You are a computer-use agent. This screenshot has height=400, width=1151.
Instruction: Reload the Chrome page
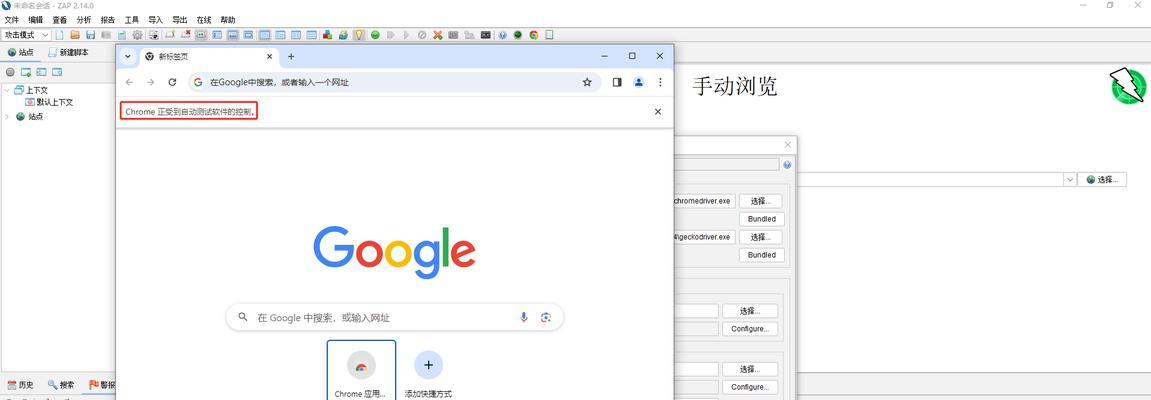(x=173, y=82)
